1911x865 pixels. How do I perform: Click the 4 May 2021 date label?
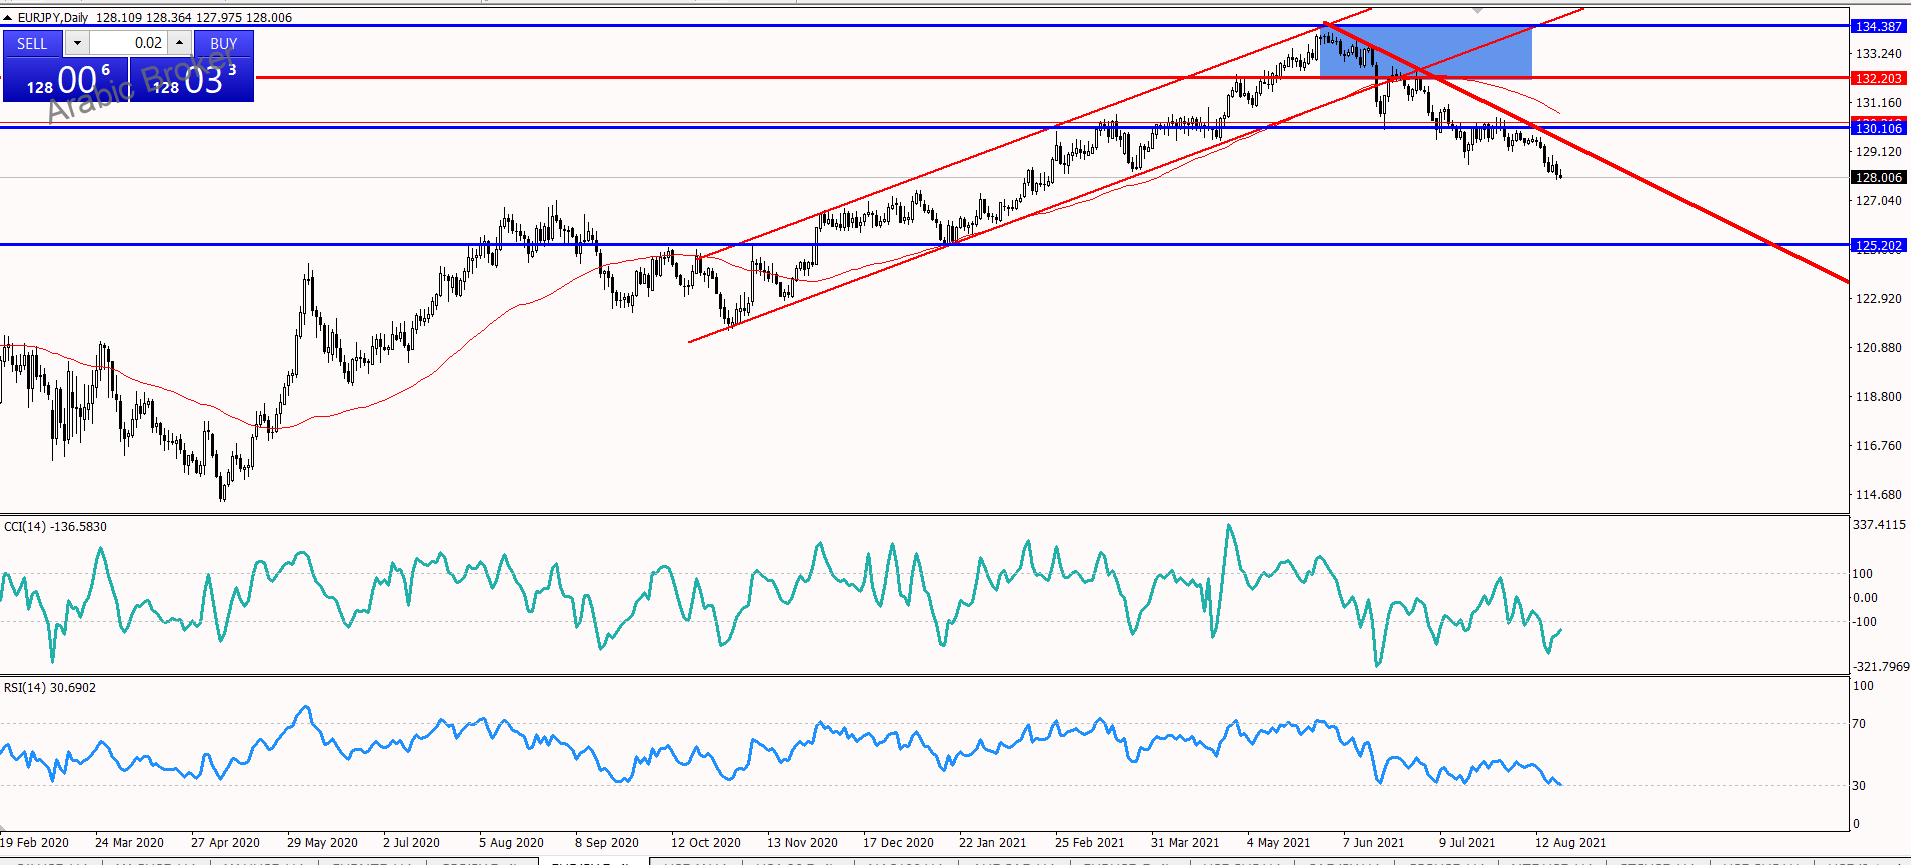[x=1278, y=842]
